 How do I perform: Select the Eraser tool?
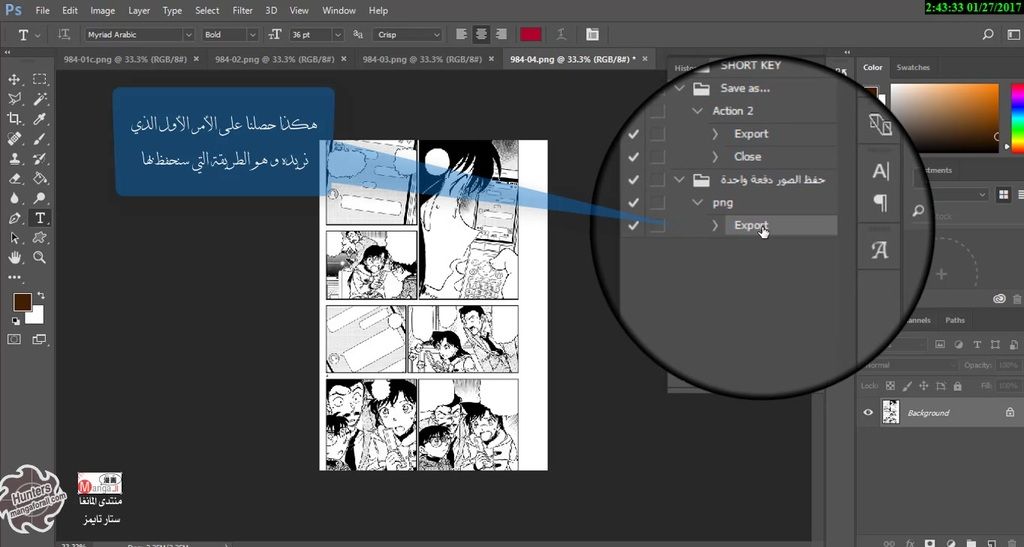(x=14, y=178)
